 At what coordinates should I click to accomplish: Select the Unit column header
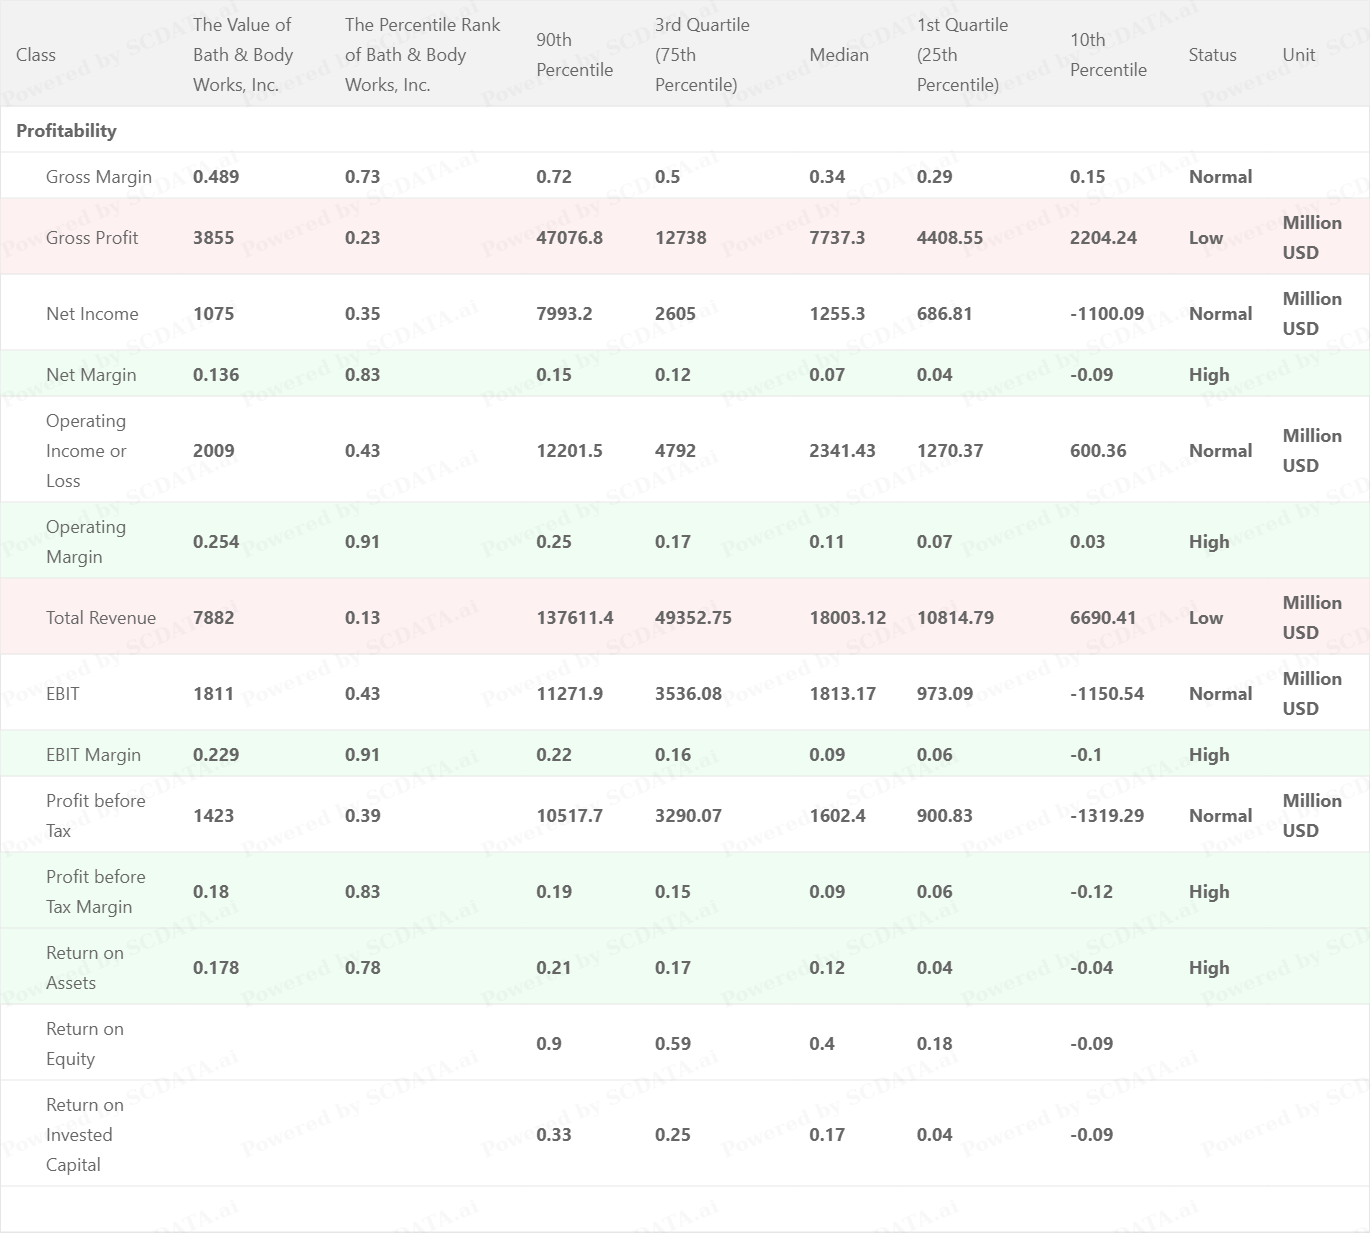1298,55
